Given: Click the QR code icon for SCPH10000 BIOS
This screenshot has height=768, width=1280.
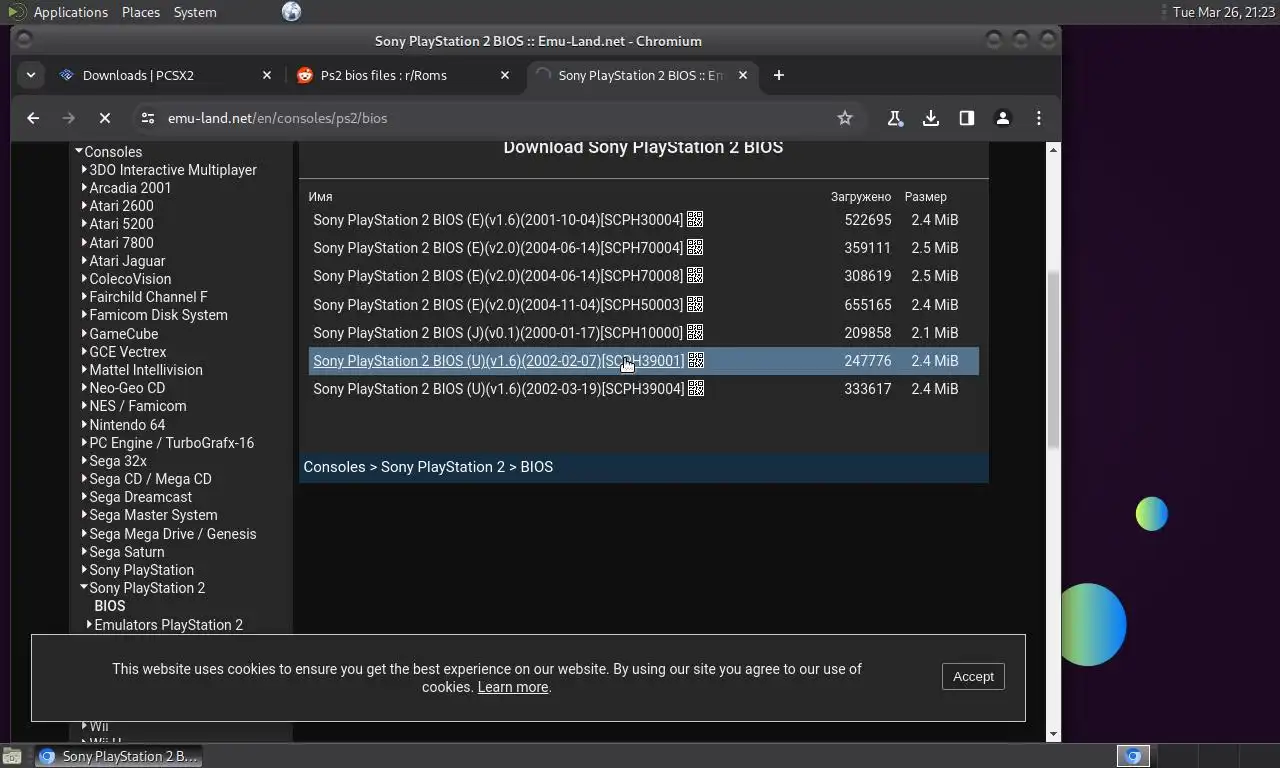Looking at the screenshot, I should click(x=695, y=332).
